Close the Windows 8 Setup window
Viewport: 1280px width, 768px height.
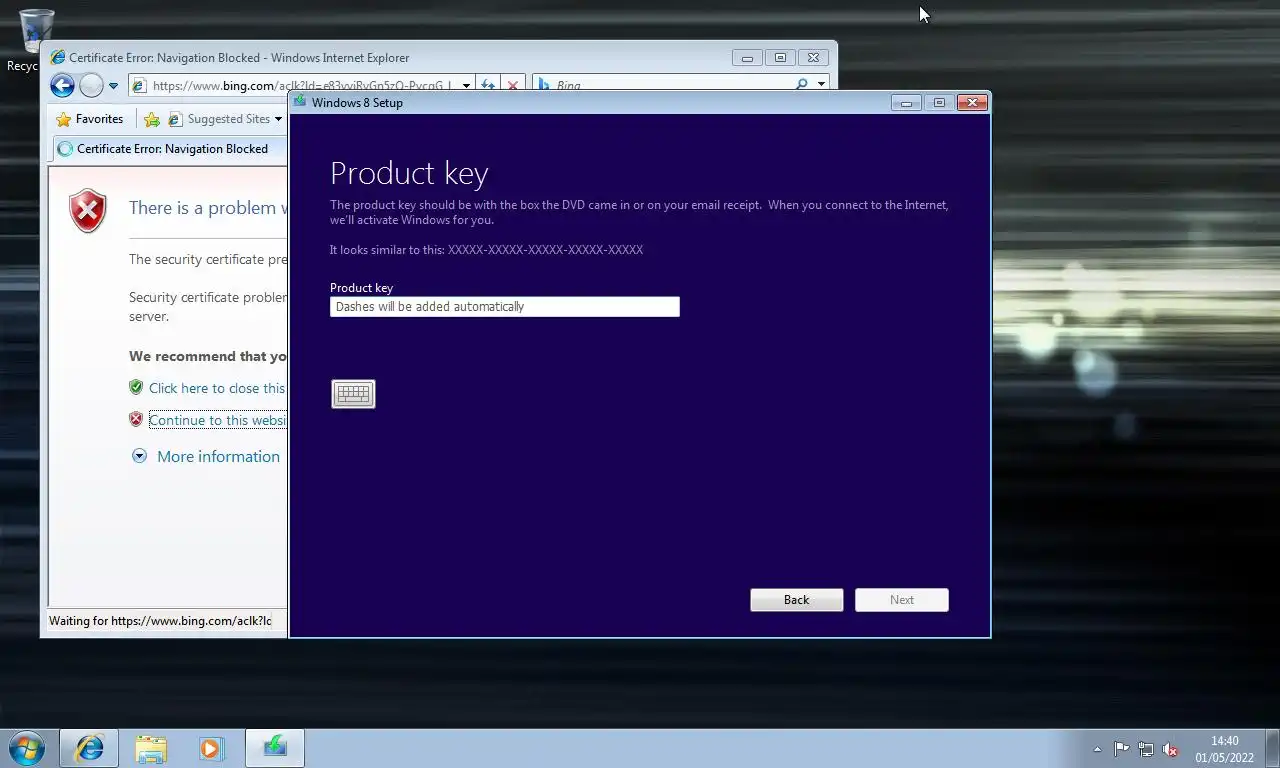point(972,103)
